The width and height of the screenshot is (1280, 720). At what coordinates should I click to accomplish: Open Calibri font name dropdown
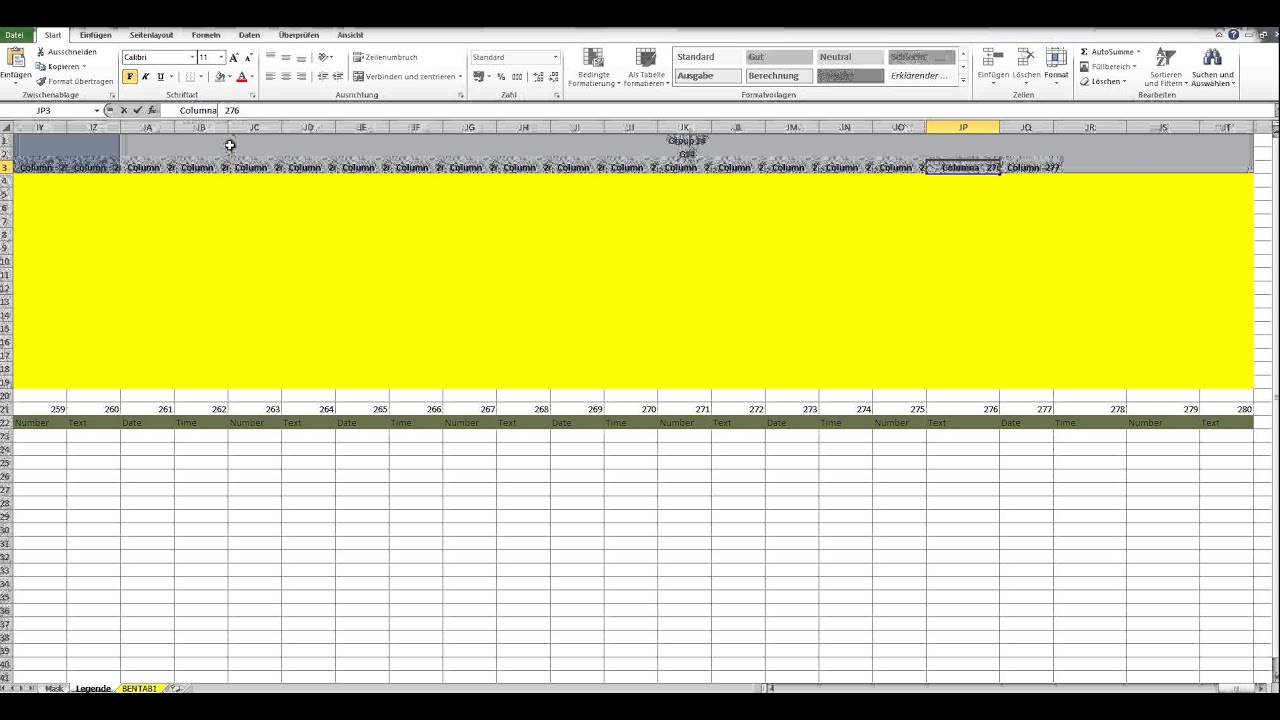click(191, 58)
